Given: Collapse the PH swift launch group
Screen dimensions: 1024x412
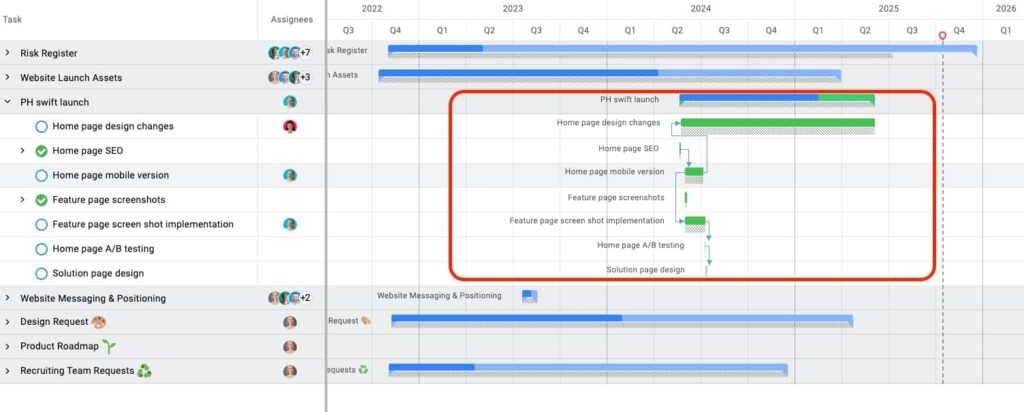Looking at the screenshot, I should tap(7, 102).
